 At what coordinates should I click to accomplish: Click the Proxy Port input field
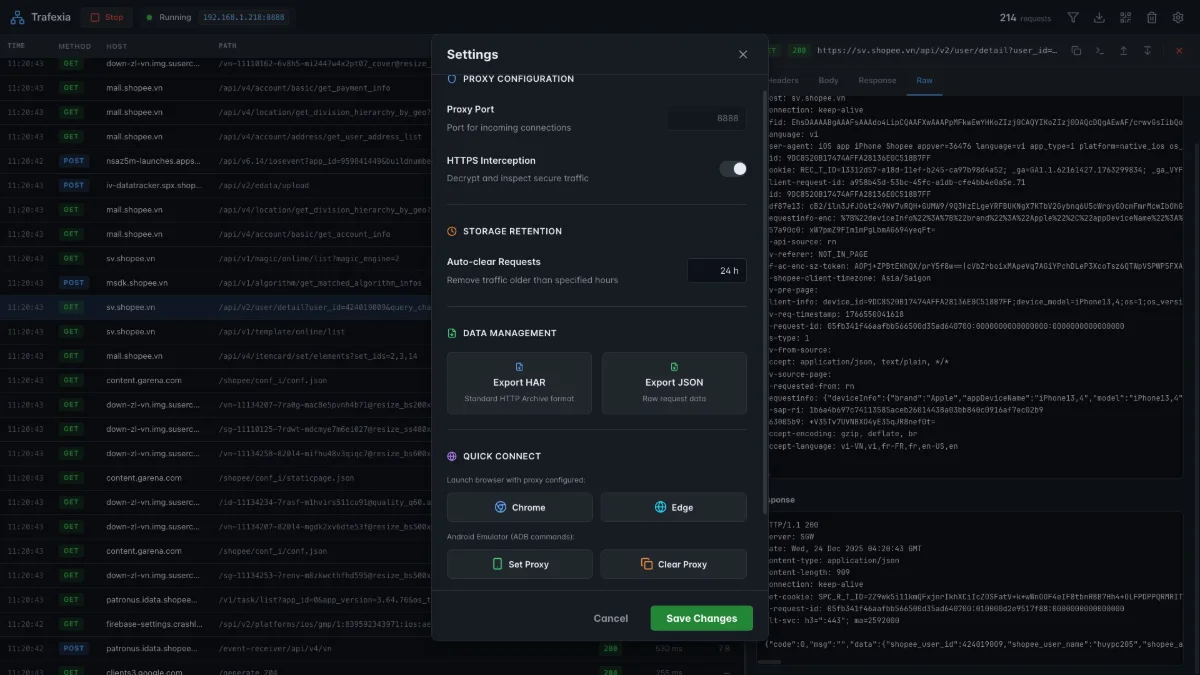click(706, 117)
